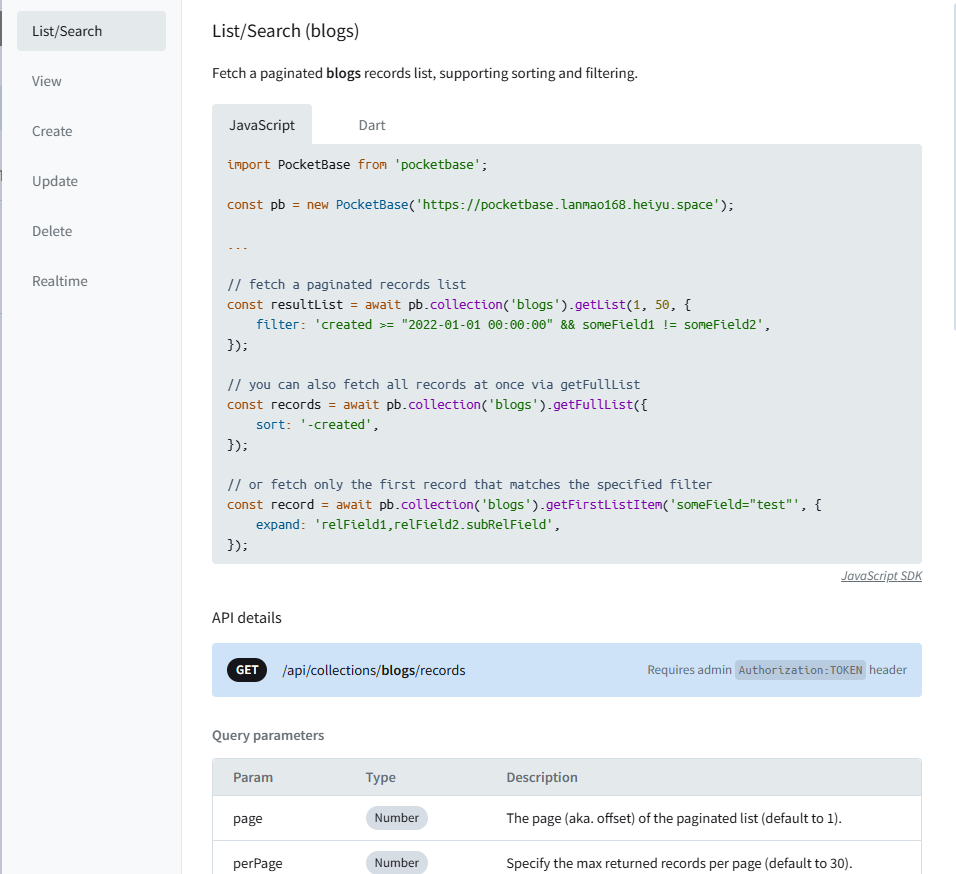
Task: Click the sort: '-created' code line
Action: (317, 425)
